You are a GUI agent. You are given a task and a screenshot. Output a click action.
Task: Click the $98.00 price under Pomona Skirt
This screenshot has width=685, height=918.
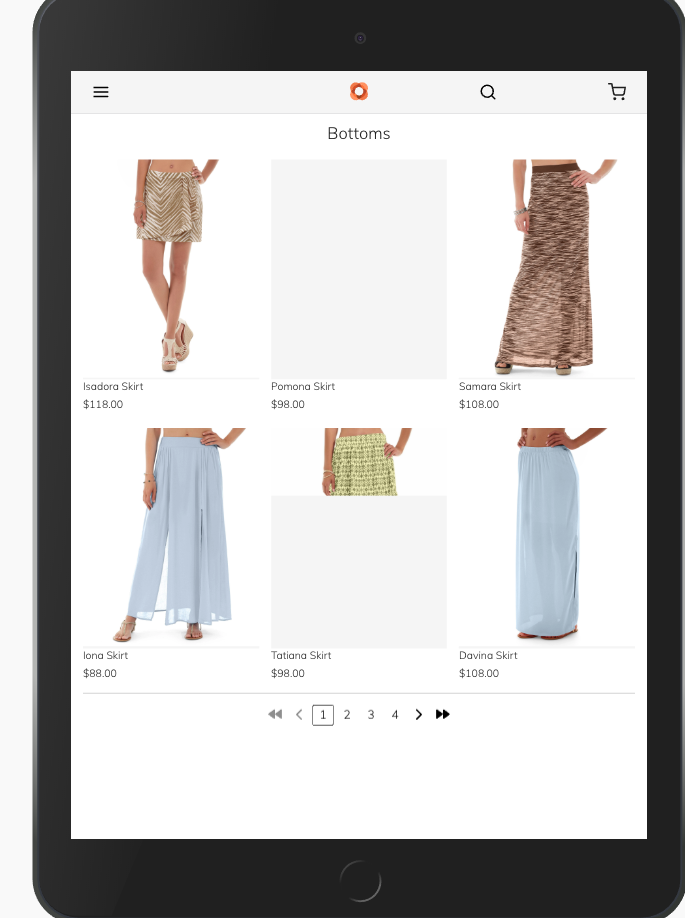click(288, 404)
